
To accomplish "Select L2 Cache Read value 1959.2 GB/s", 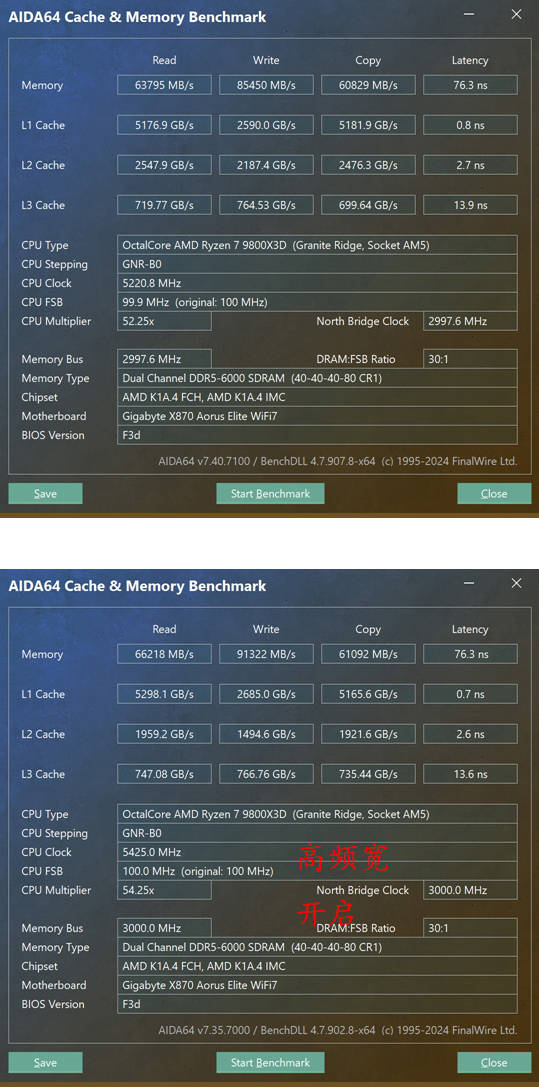I will tap(164, 734).
